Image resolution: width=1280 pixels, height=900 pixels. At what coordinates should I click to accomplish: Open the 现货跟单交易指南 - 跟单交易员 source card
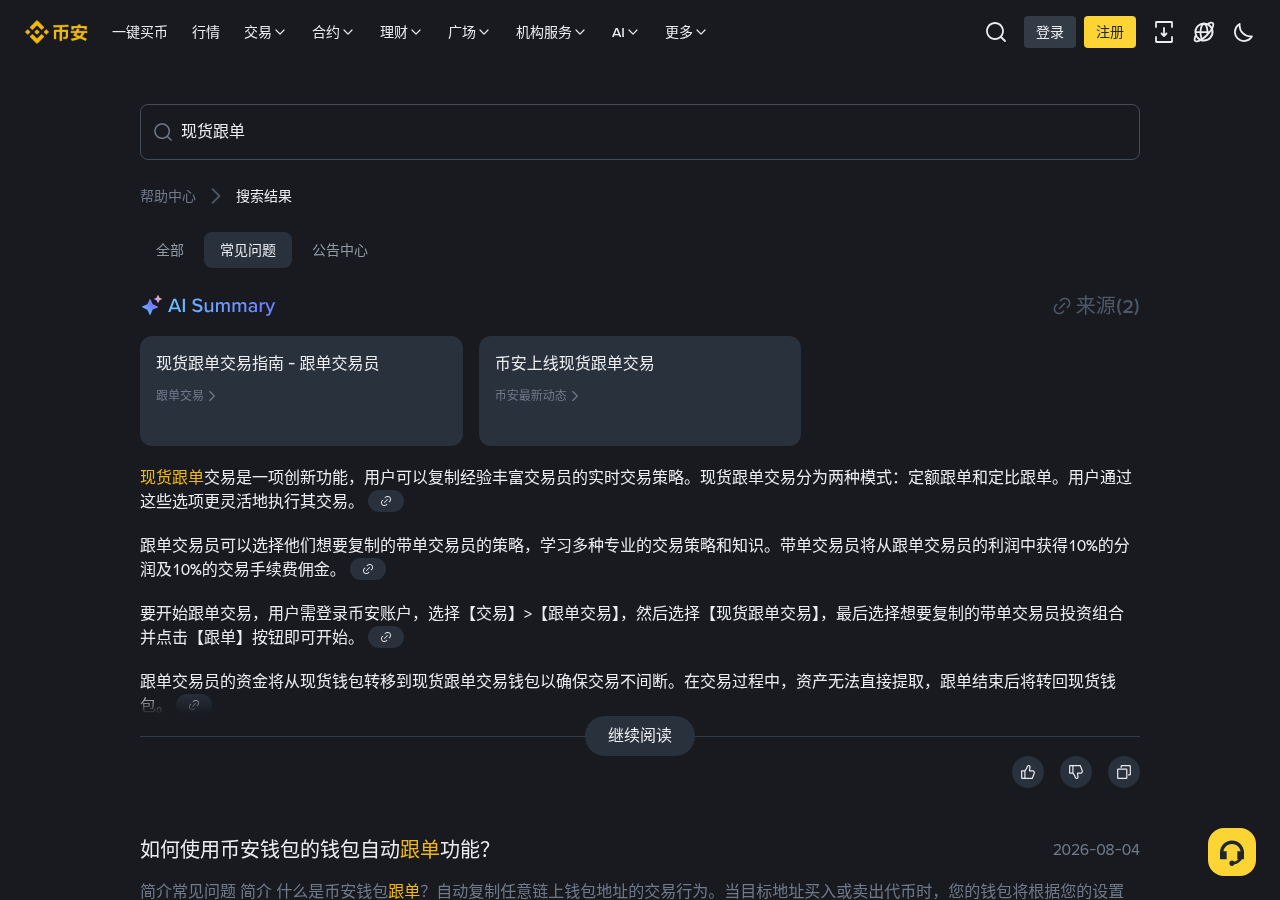tap(301, 391)
